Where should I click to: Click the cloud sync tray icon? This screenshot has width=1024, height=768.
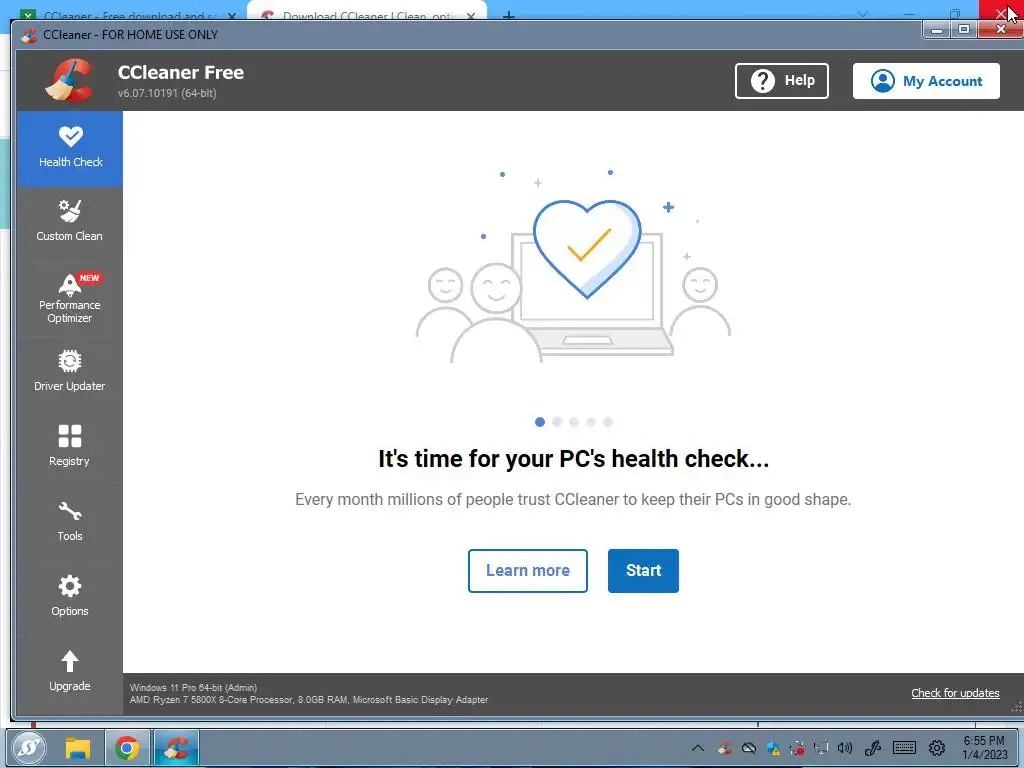pos(749,748)
